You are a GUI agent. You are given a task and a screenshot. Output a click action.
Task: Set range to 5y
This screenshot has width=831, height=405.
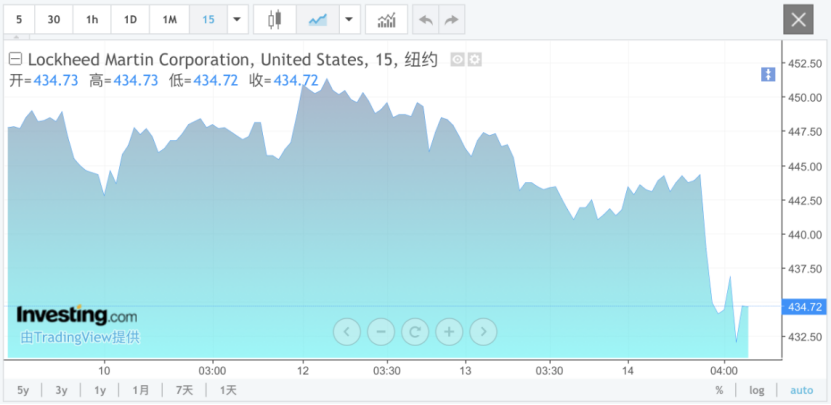click(x=23, y=391)
